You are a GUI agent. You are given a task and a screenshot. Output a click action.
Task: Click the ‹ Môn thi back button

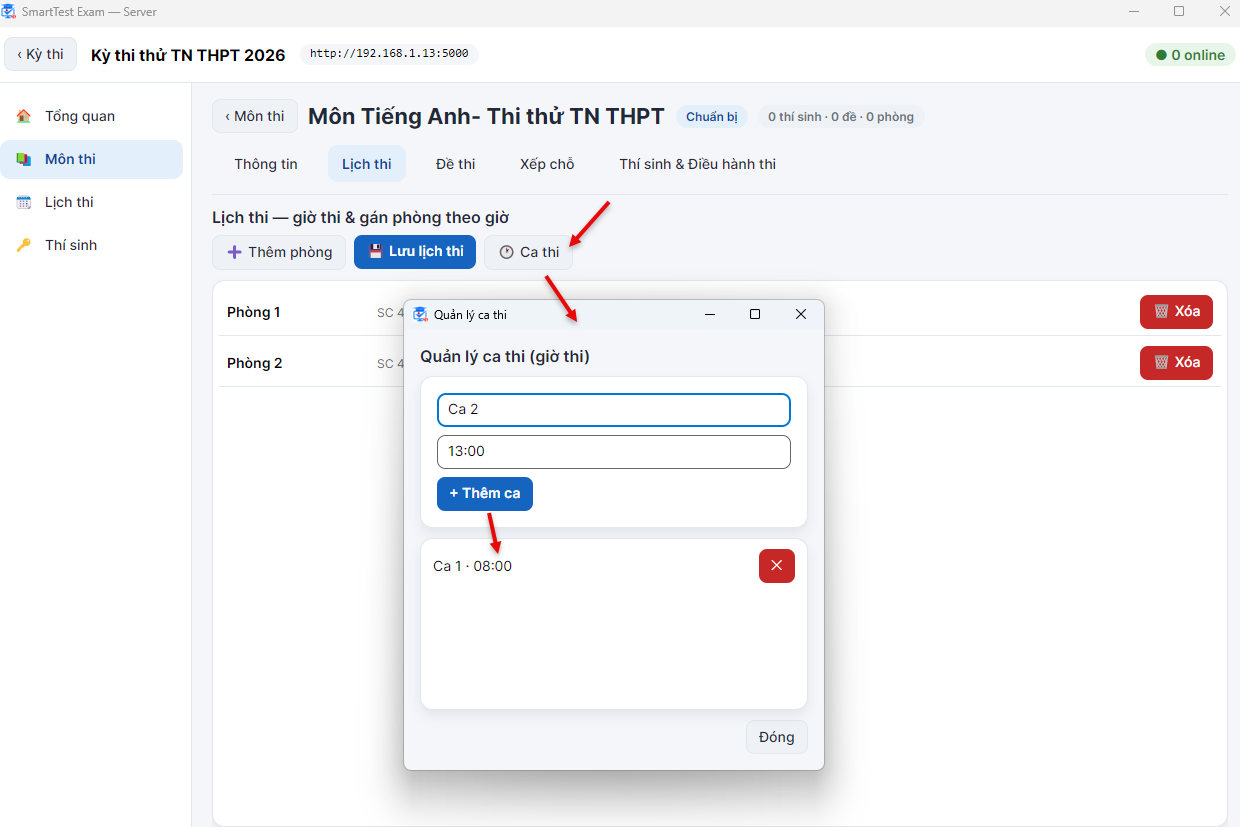pos(255,116)
